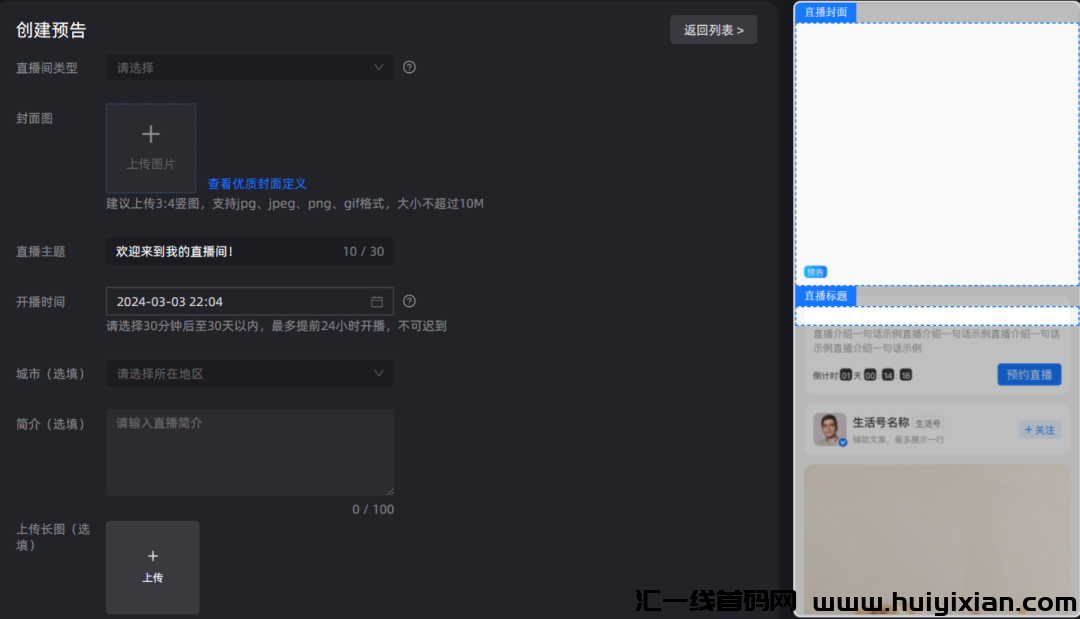Click the 直播间类型 dropdown chevron arrow

click(x=379, y=67)
